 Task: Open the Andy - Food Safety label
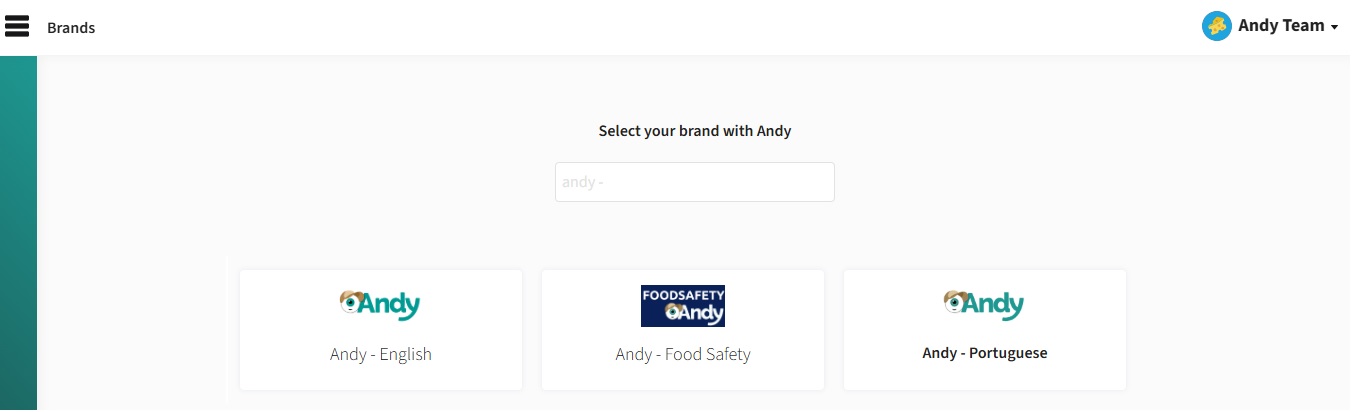click(683, 354)
